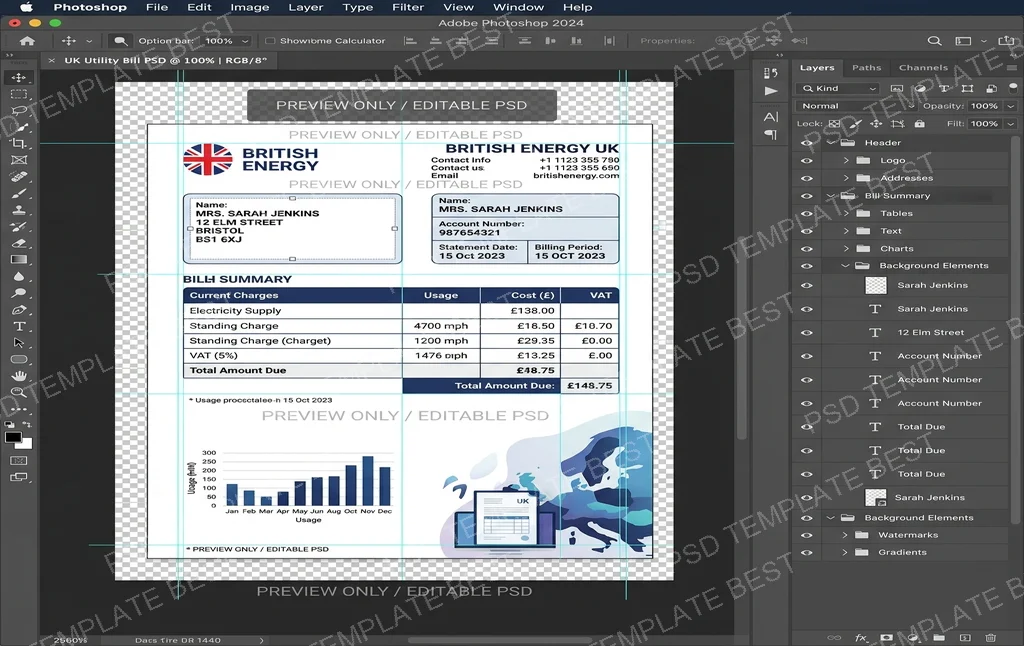The image size is (1024, 646).
Task: Filter layers by type with the T icon
Action: point(944,88)
